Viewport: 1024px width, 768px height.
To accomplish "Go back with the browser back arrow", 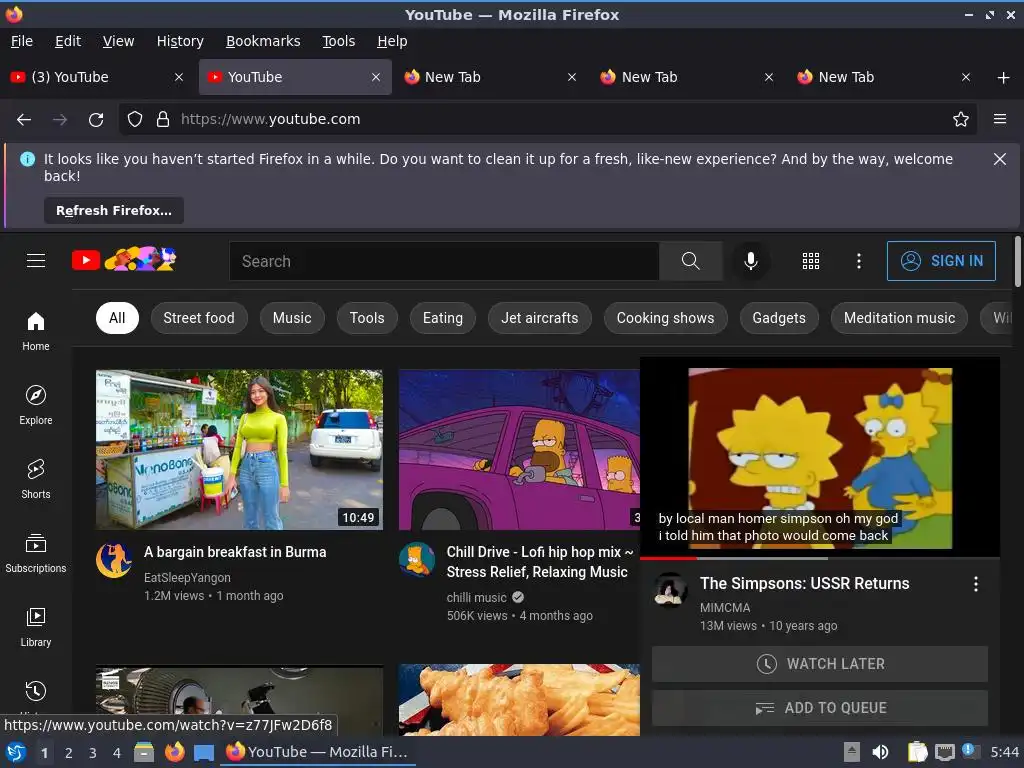I will pyautogui.click(x=24, y=119).
